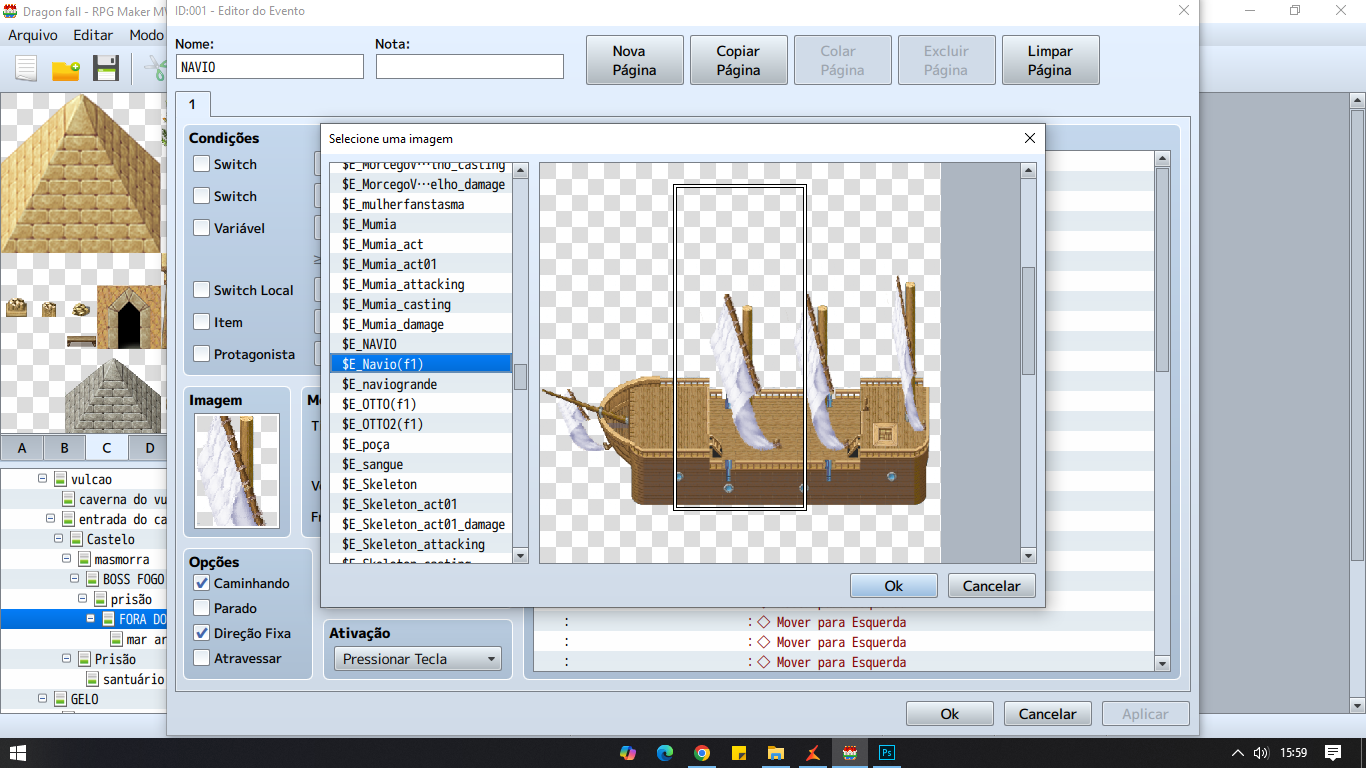Select event page tab 1

(192, 105)
